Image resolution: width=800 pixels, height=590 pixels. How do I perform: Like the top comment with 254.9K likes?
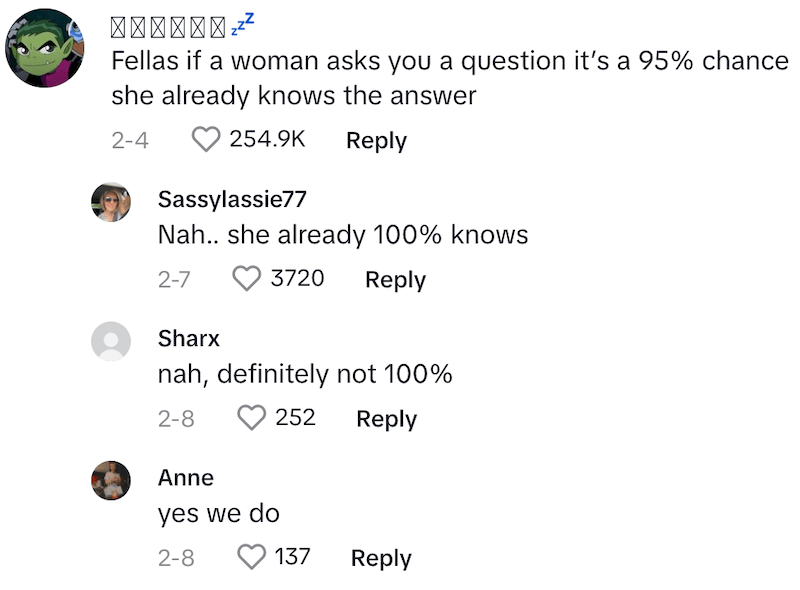tap(206, 140)
